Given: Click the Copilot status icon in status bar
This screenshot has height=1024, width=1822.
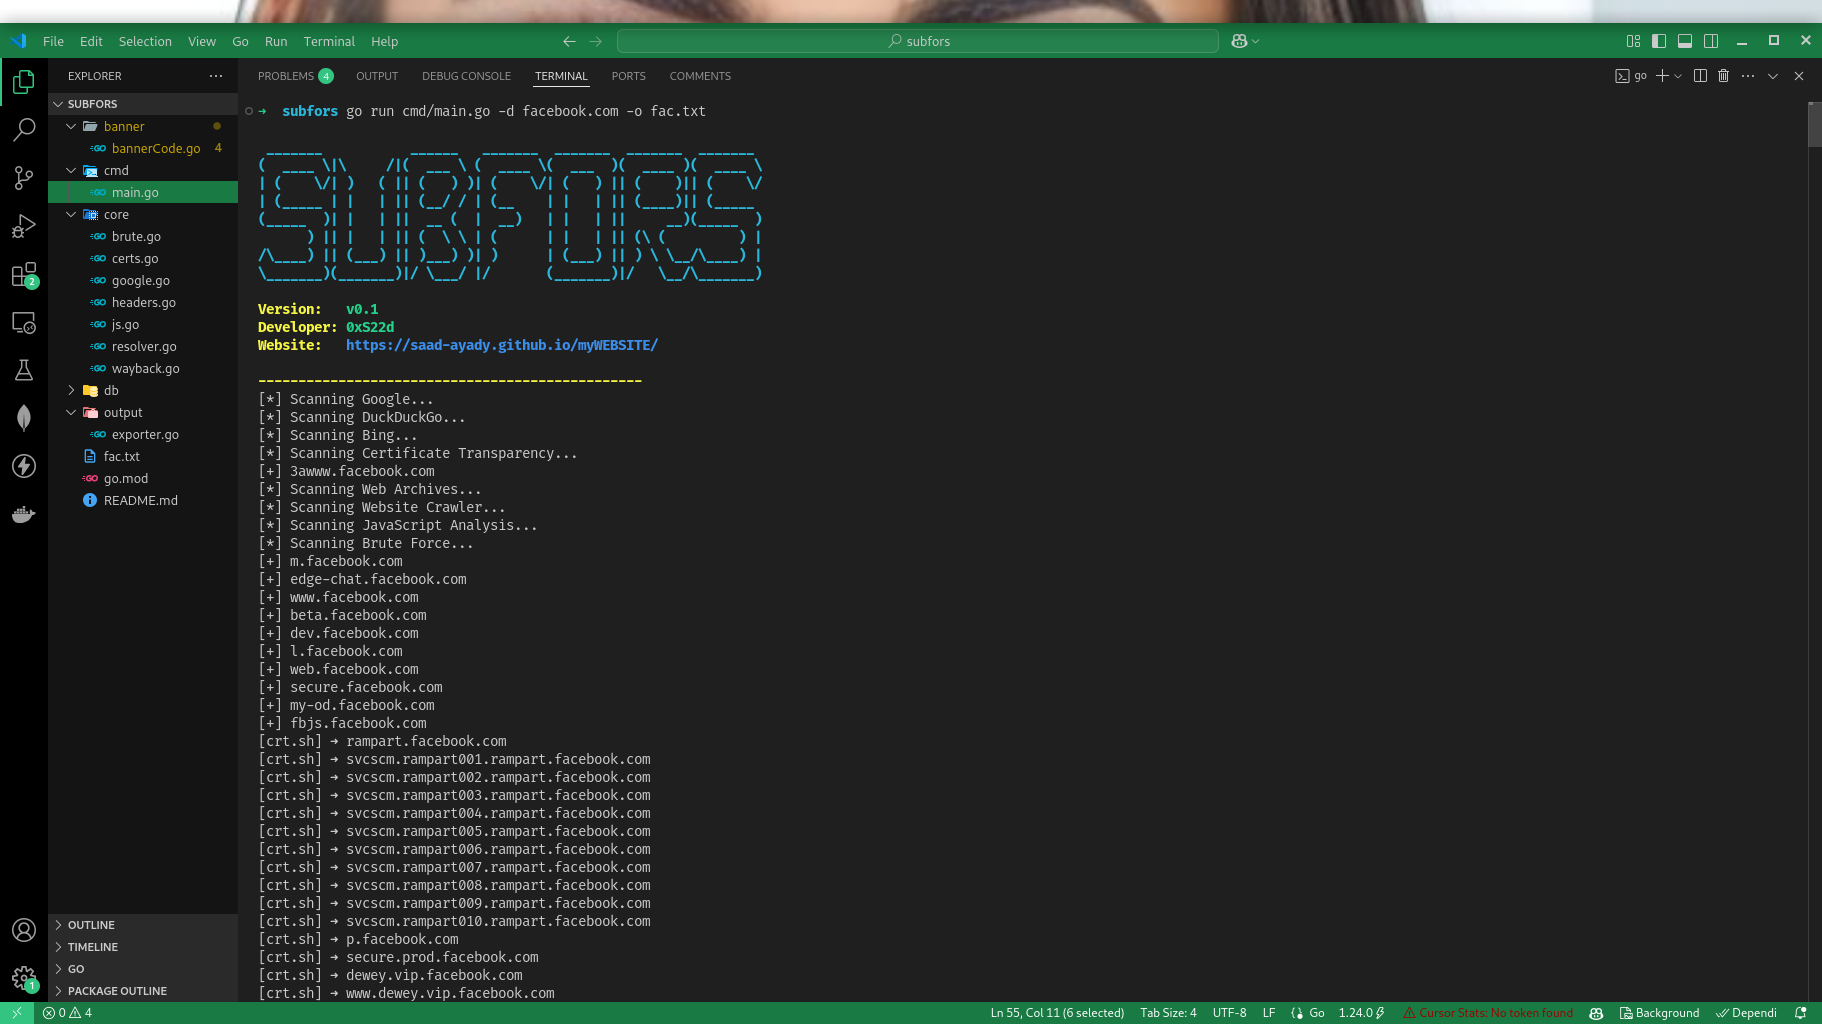Looking at the screenshot, I should (1596, 1013).
